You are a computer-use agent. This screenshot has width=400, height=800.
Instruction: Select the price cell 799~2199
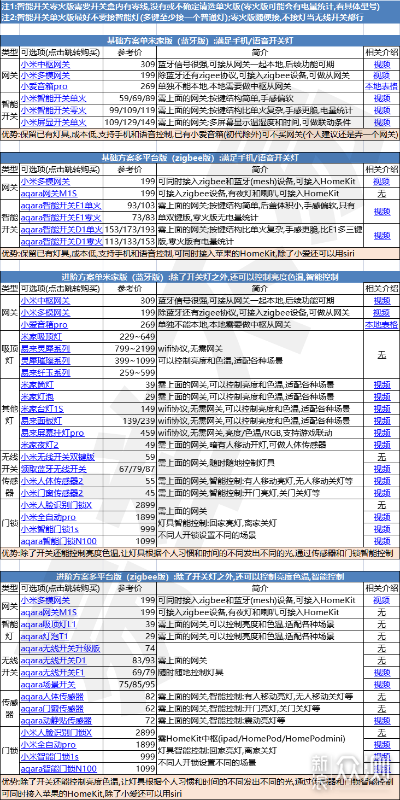tap(130, 348)
